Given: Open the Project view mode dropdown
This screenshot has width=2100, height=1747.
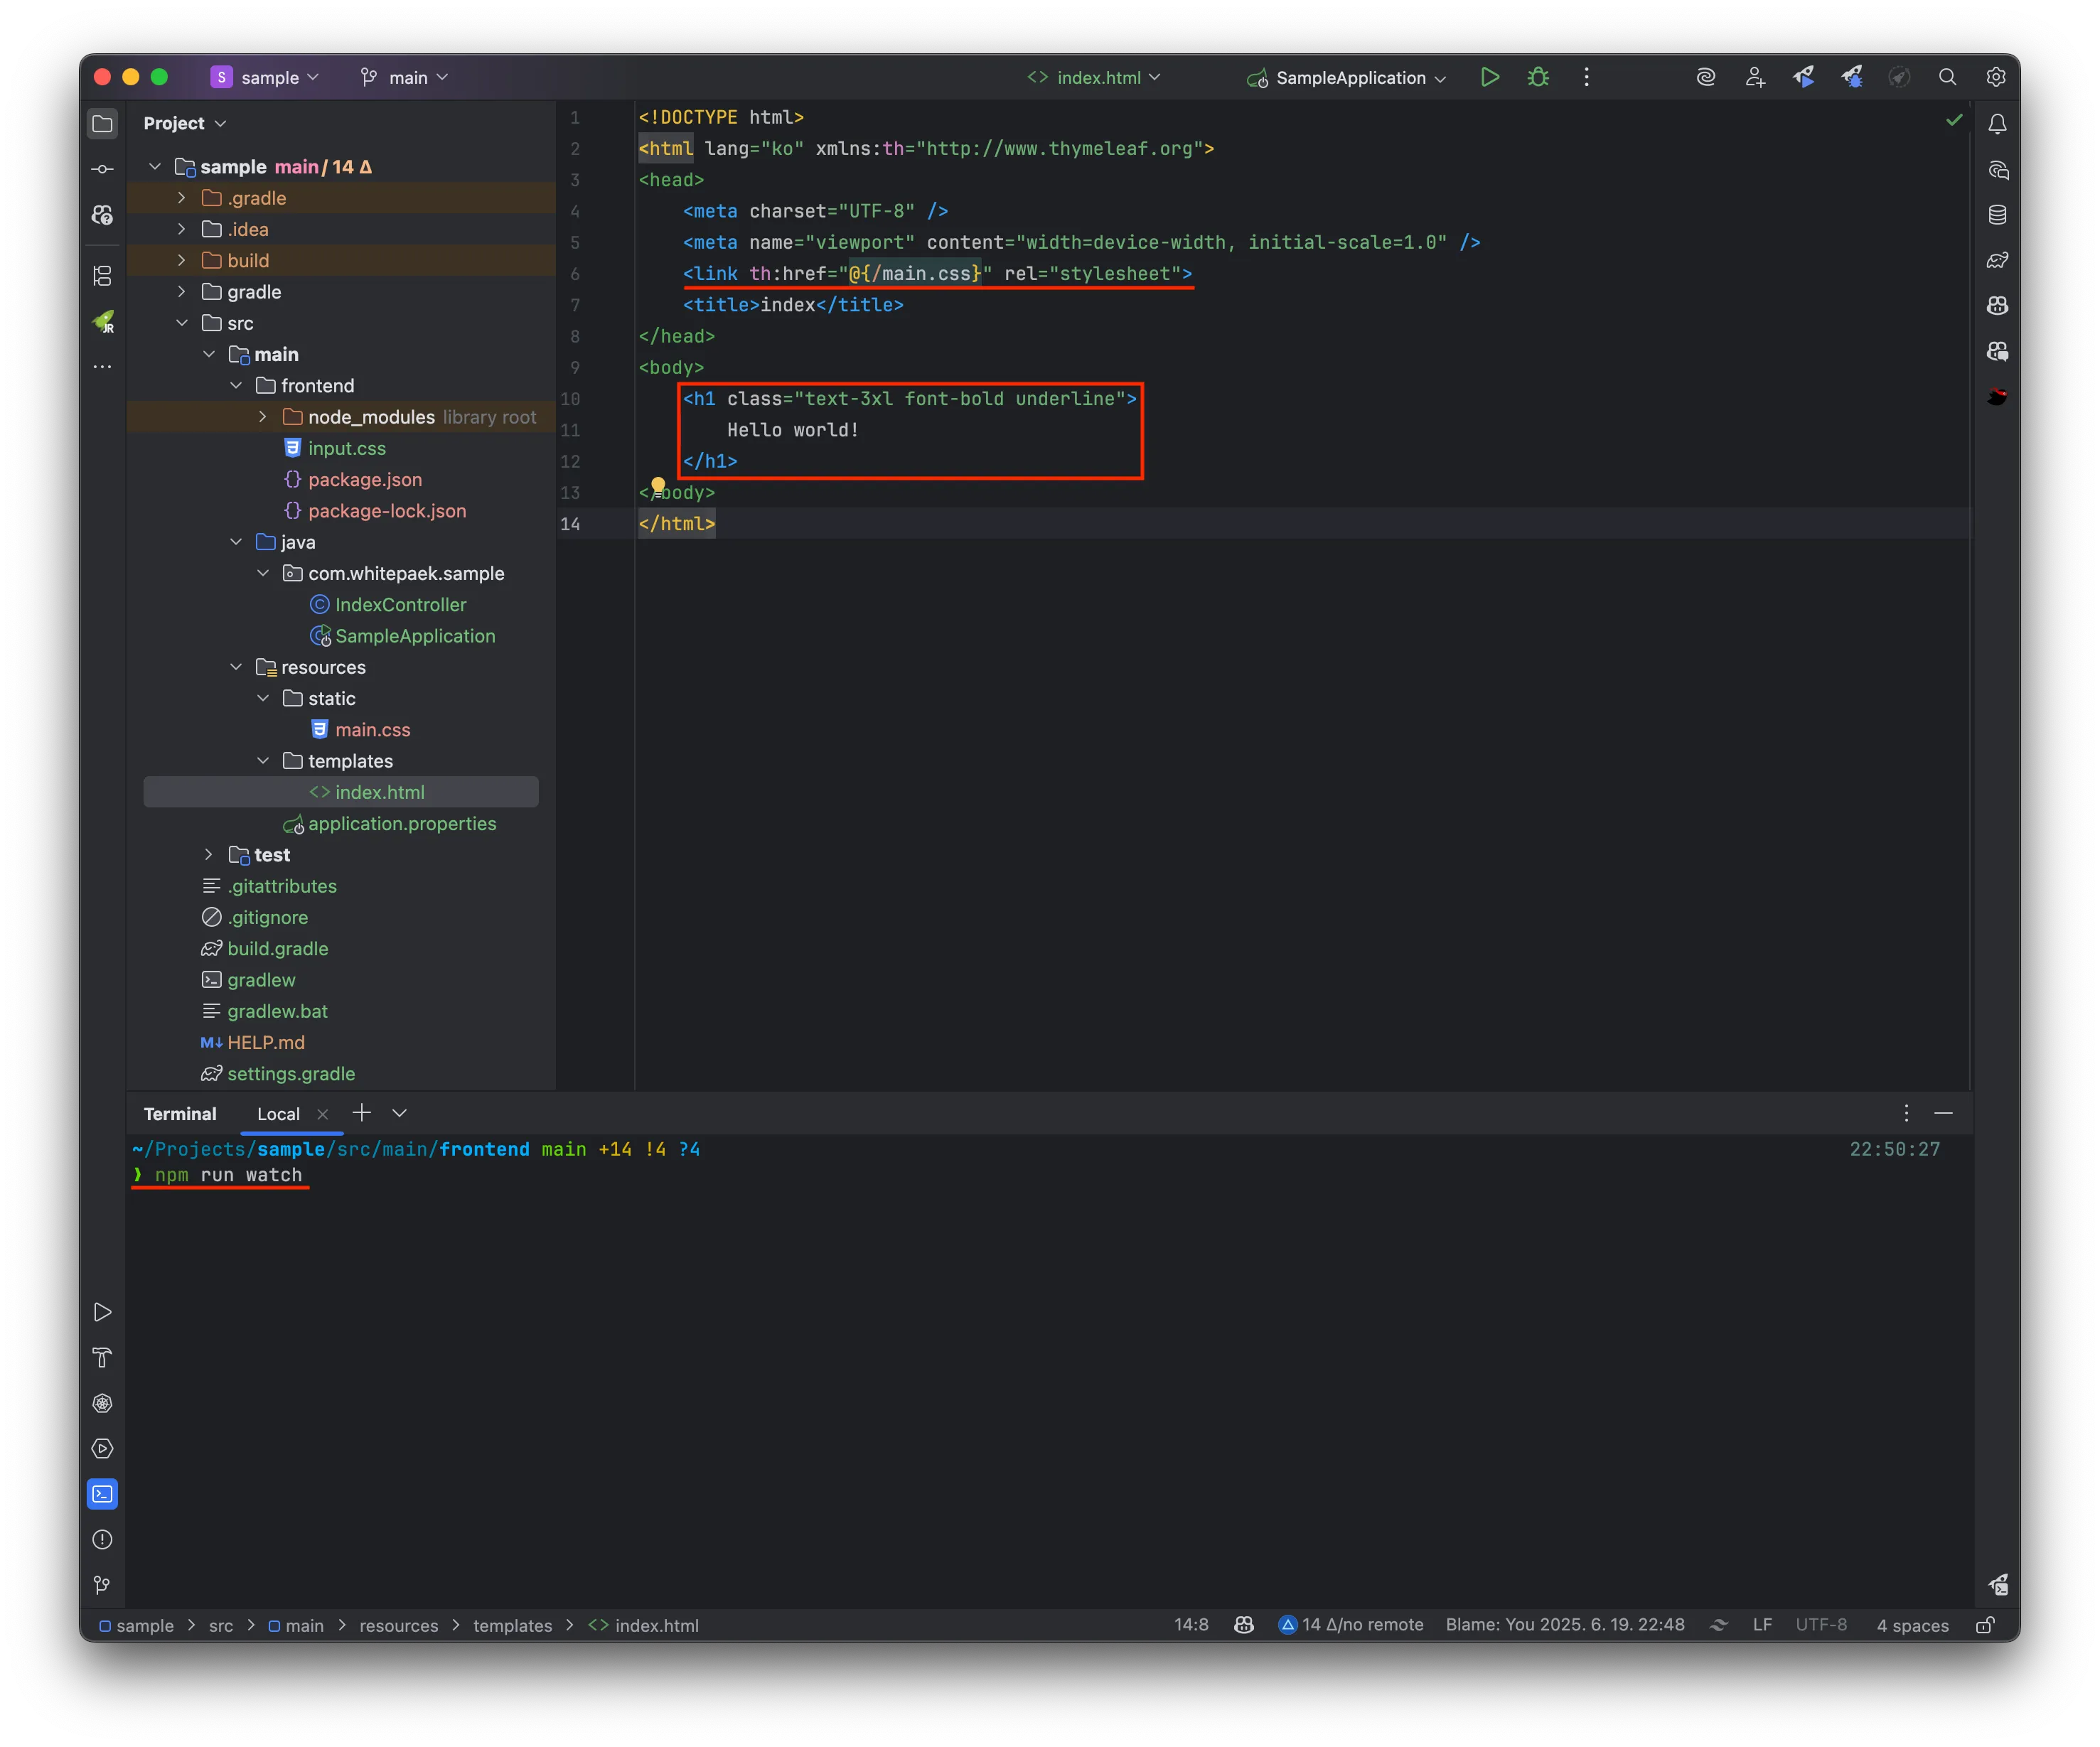Looking at the screenshot, I should (x=185, y=123).
